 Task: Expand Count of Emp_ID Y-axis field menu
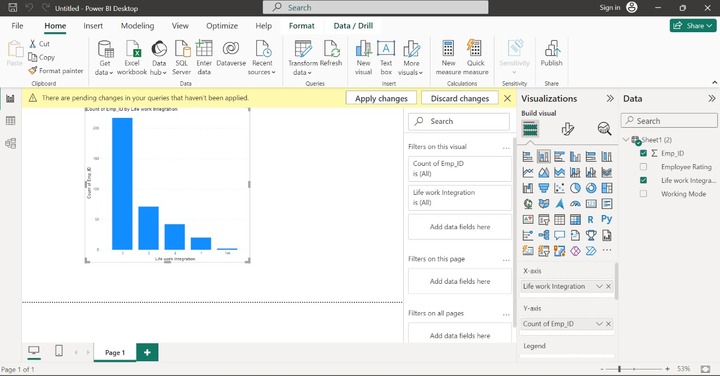click(599, 324)
